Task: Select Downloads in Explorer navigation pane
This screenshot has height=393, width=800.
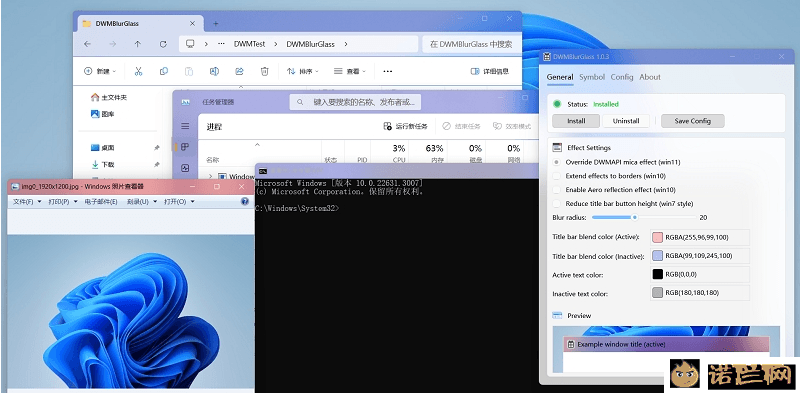Action: click(103, 164)
